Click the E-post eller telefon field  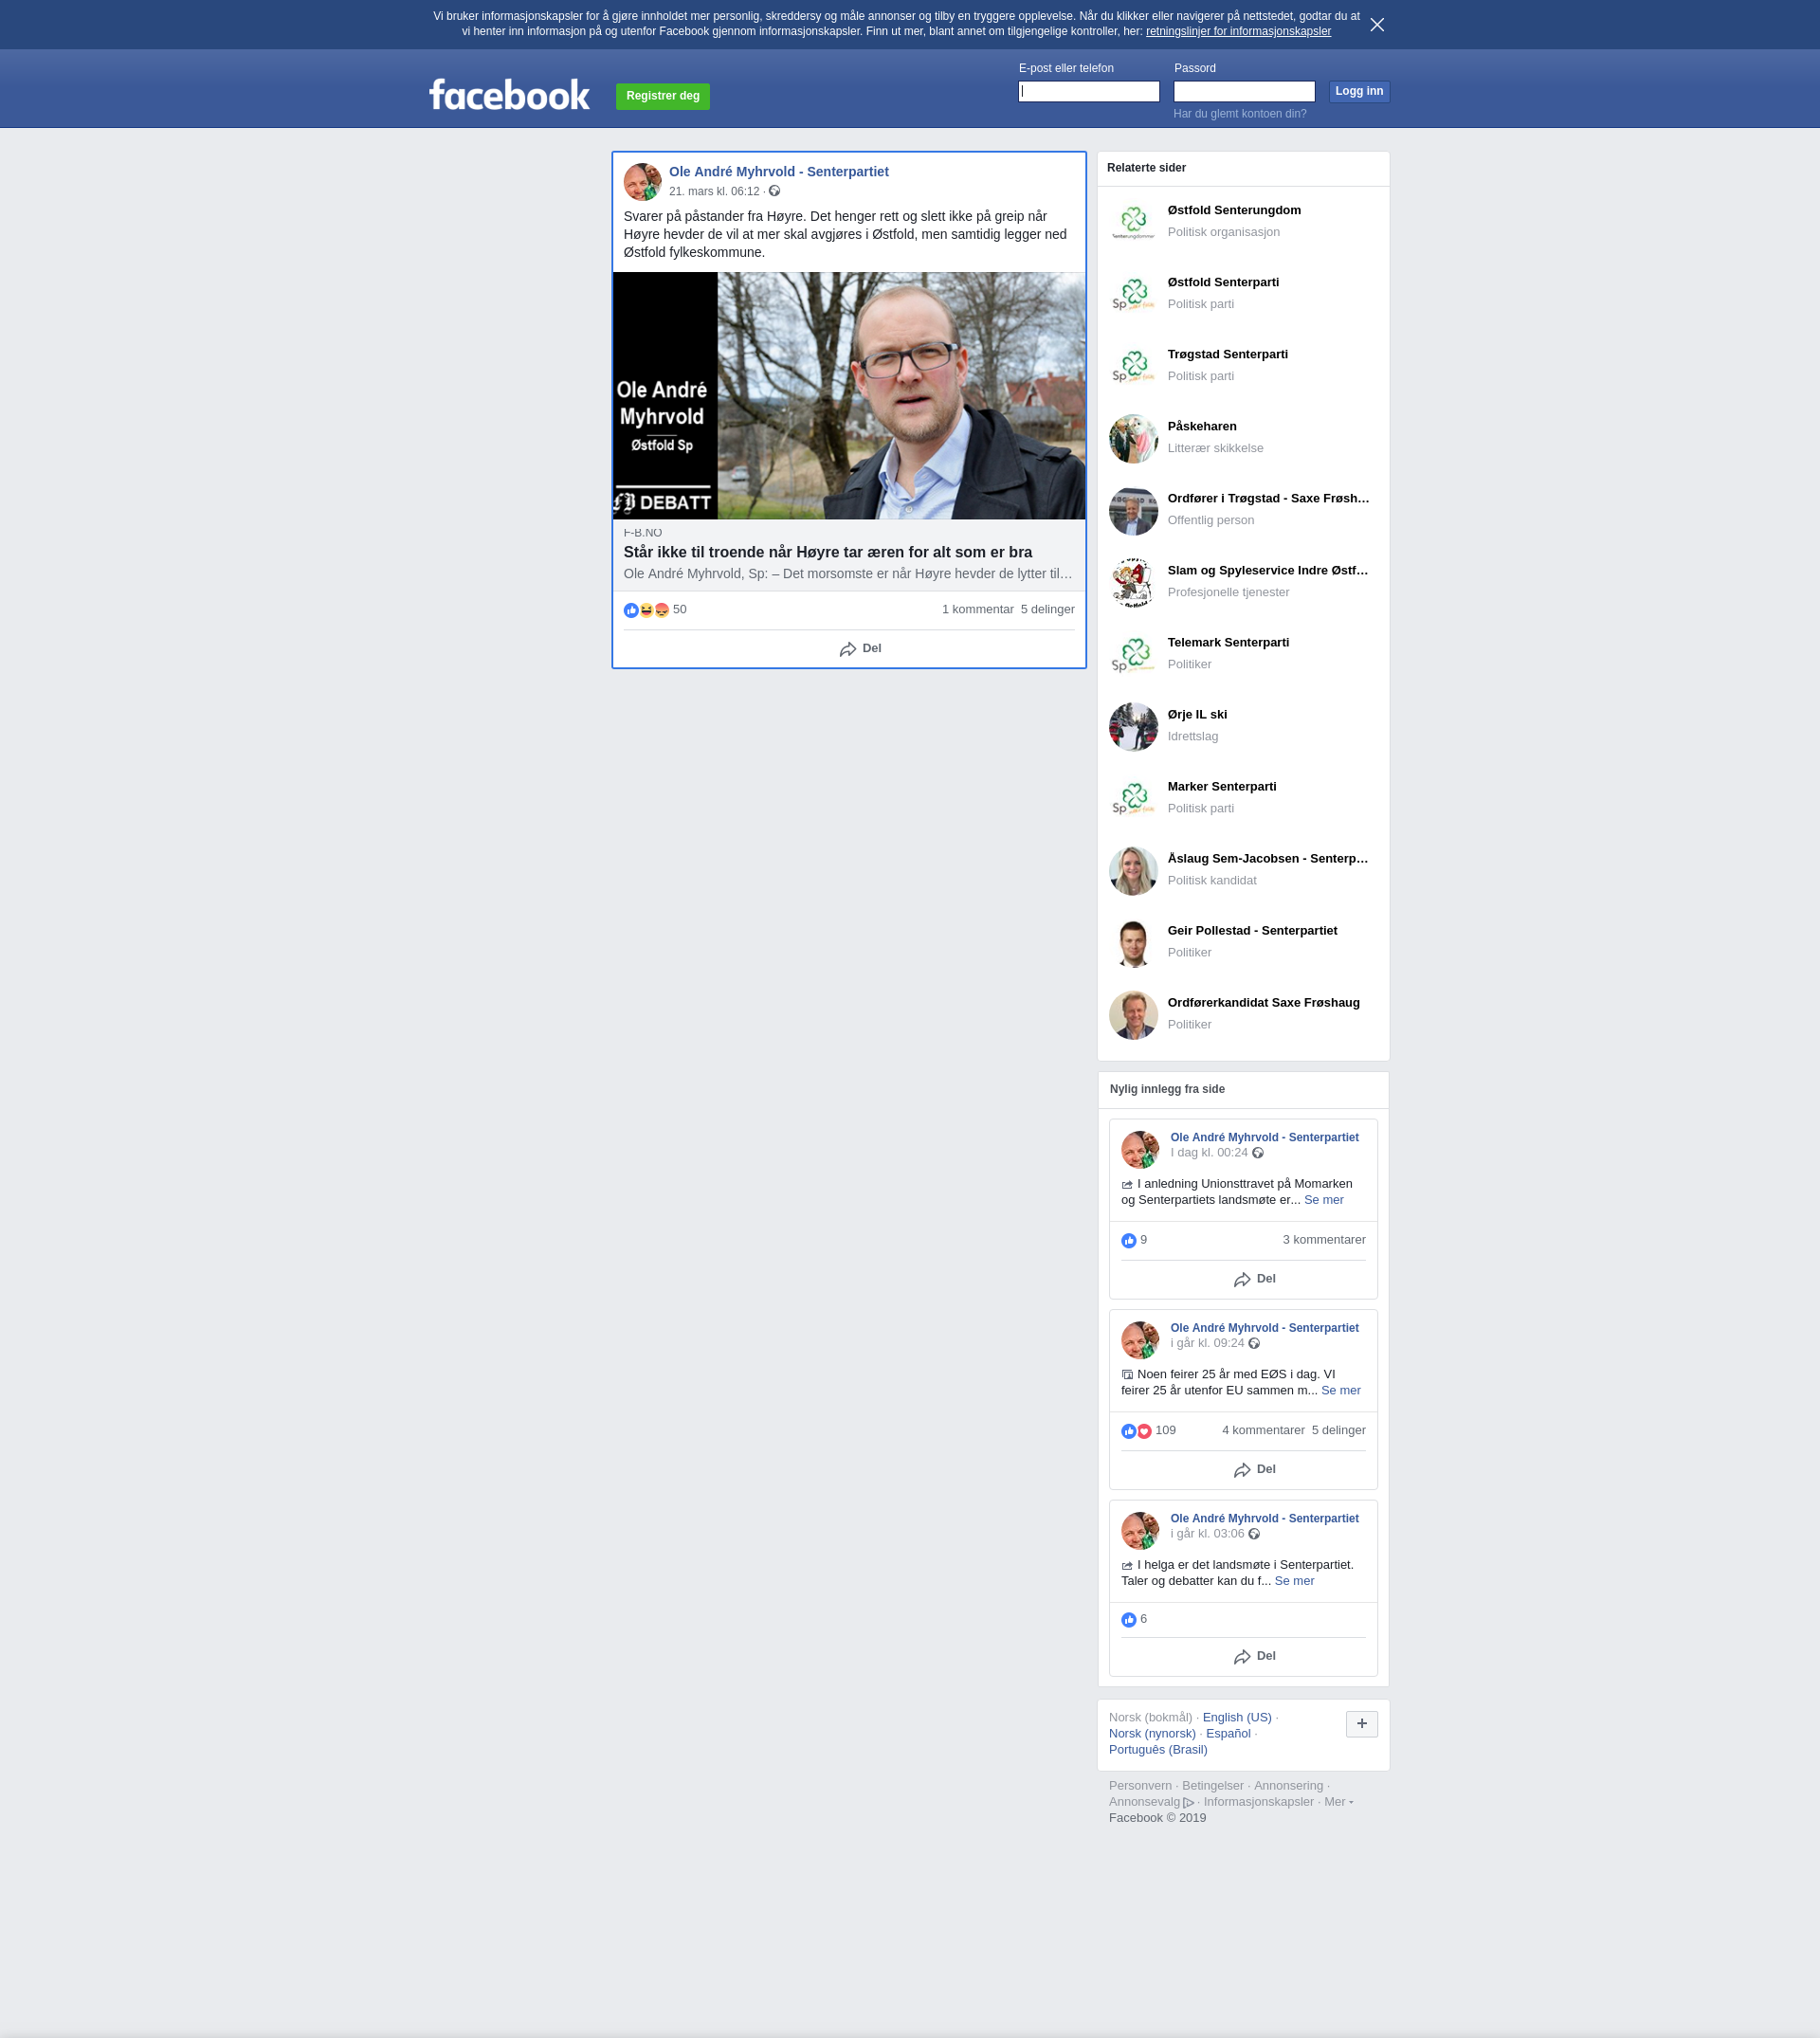tap(1088, 92)
